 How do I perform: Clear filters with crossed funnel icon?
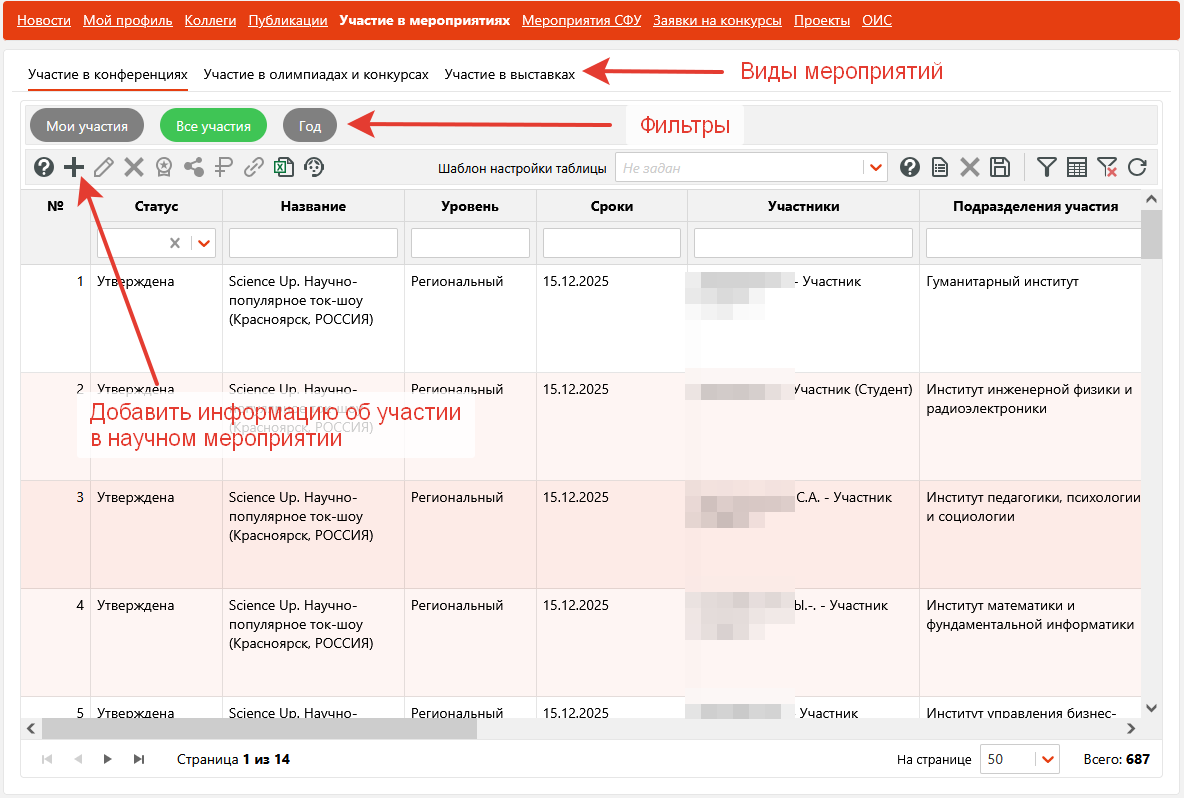point(1107,168)
